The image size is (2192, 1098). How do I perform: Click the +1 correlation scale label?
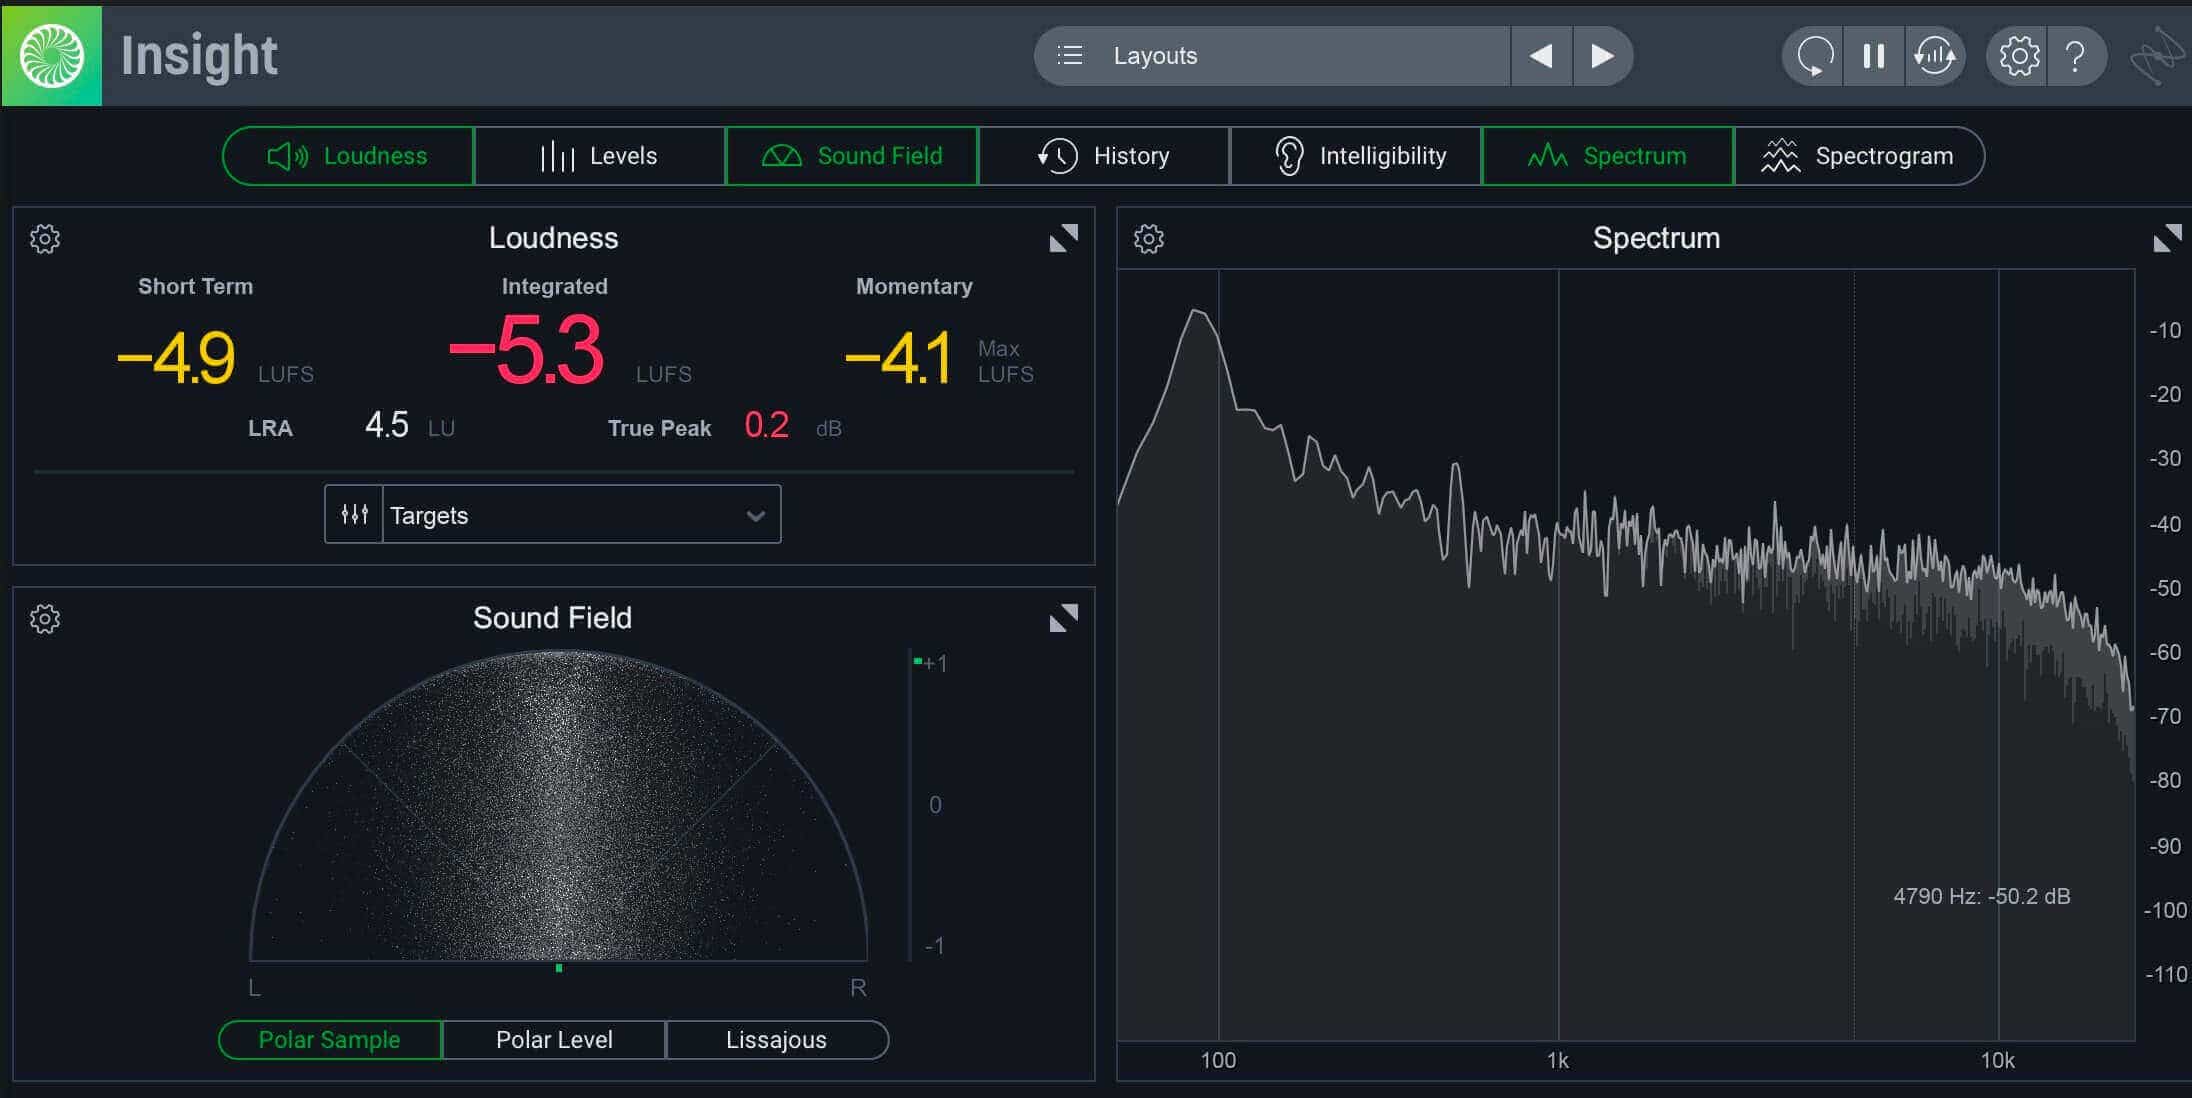(935, 663)
